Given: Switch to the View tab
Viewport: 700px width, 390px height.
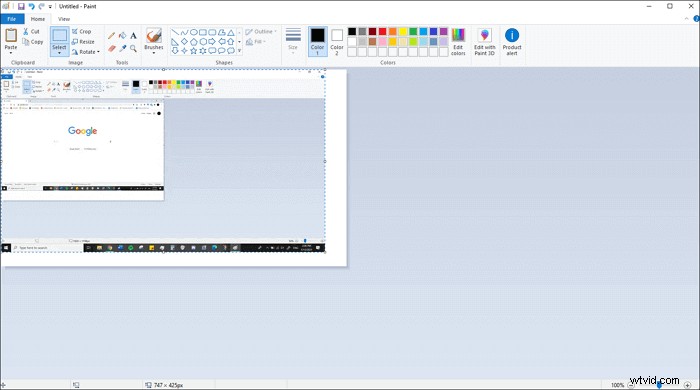Looking at the screenshot, I should pyautogui.click(x=64, y=19).
